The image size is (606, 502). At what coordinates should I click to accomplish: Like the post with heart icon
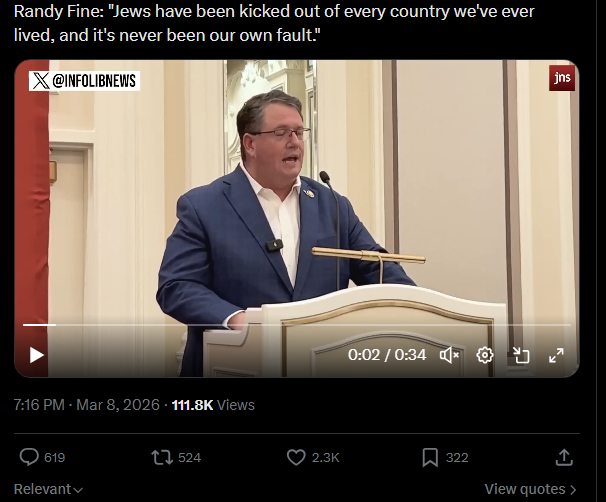(x=296, y=458)
